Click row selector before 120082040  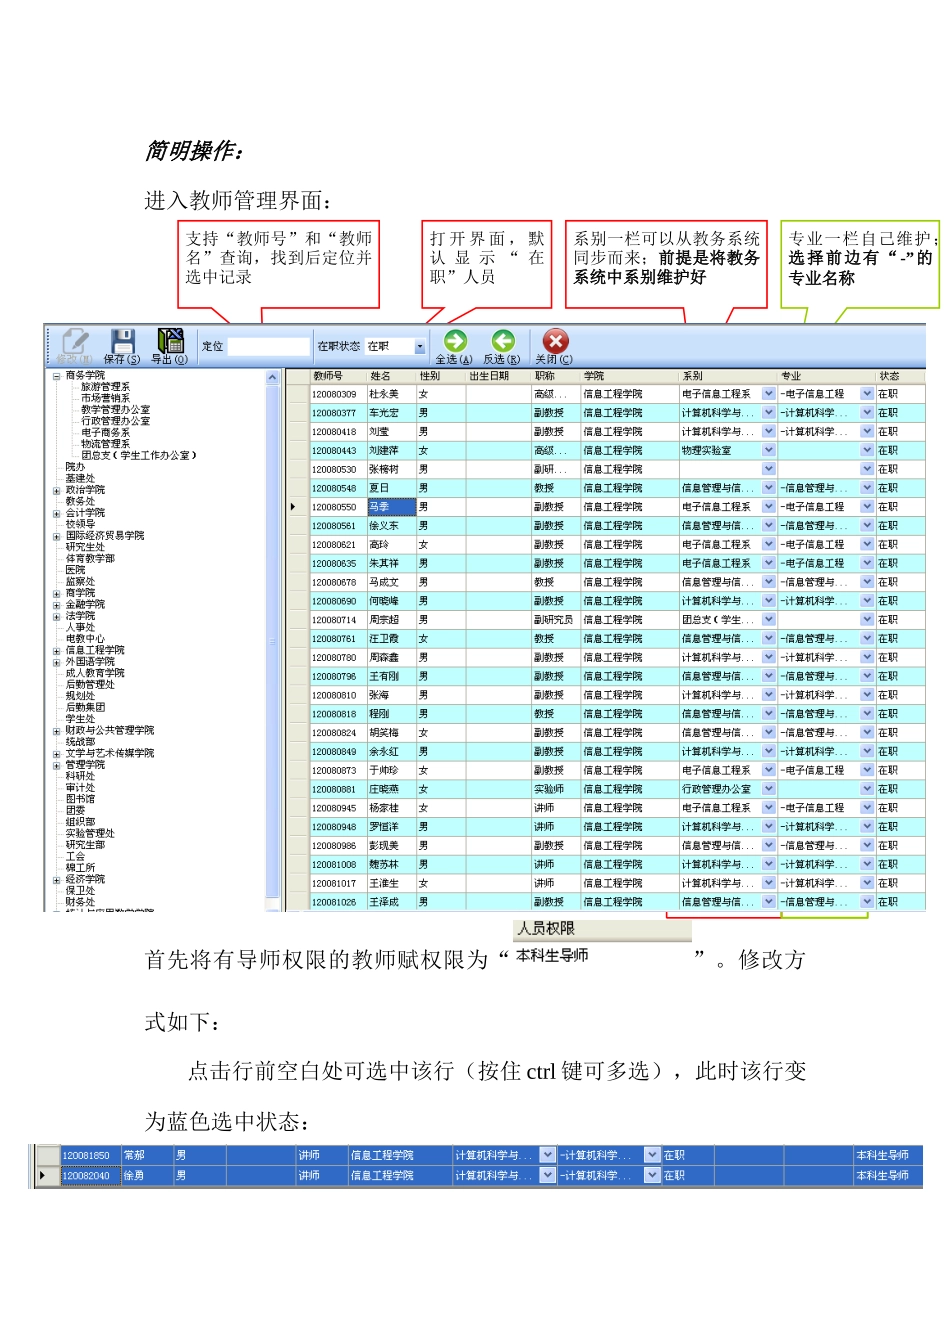pyautogui.click(x=46, y=1176)
